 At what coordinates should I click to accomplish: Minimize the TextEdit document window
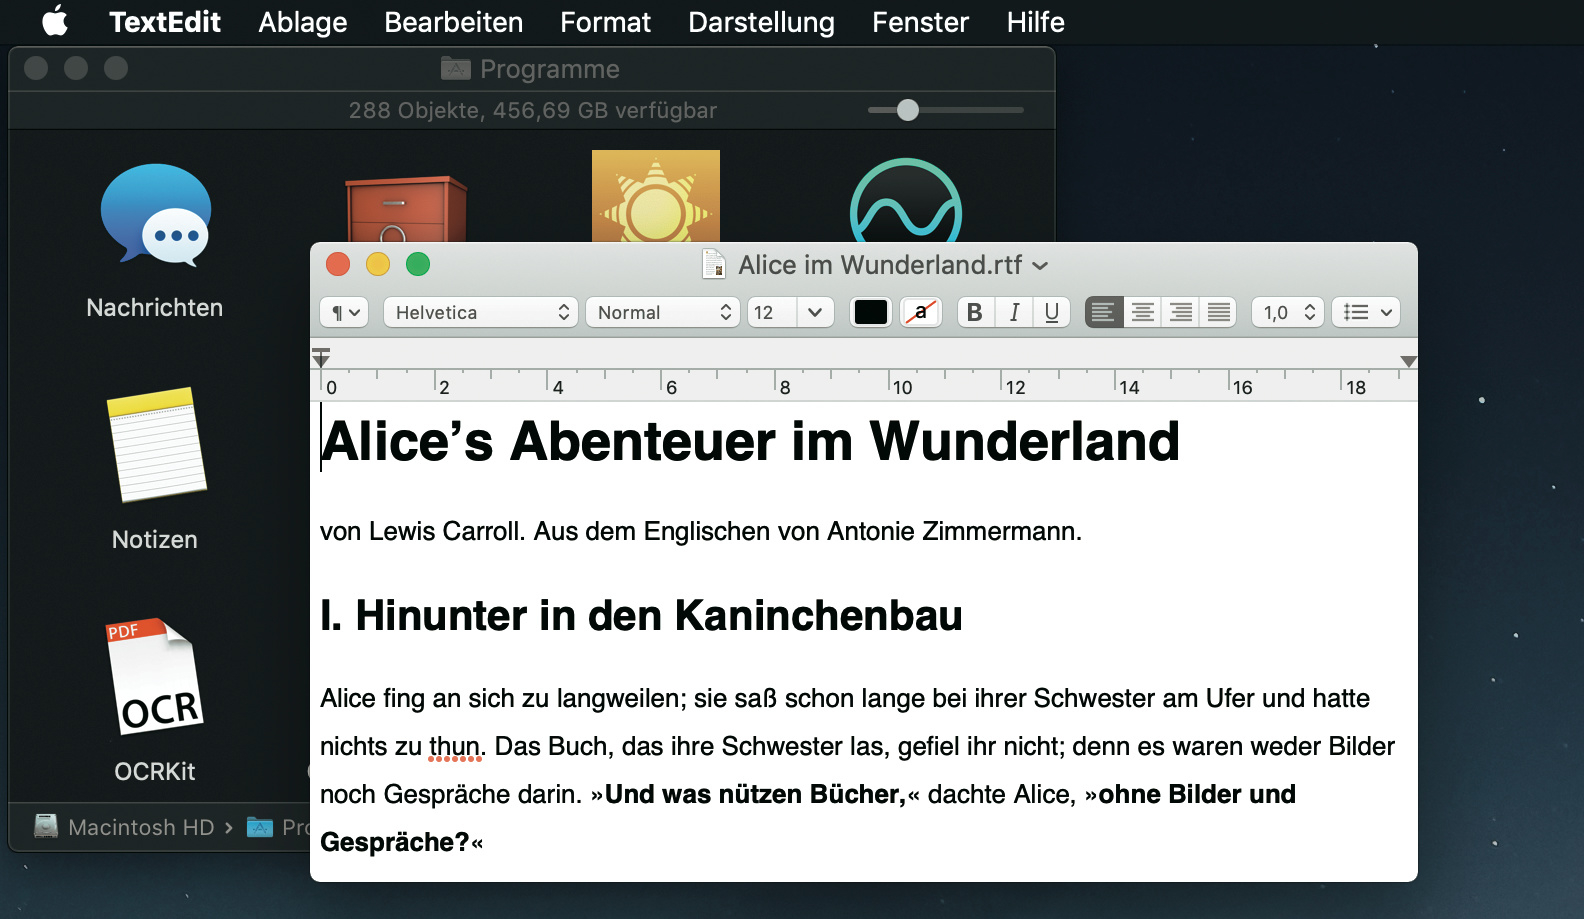point(378,264)
